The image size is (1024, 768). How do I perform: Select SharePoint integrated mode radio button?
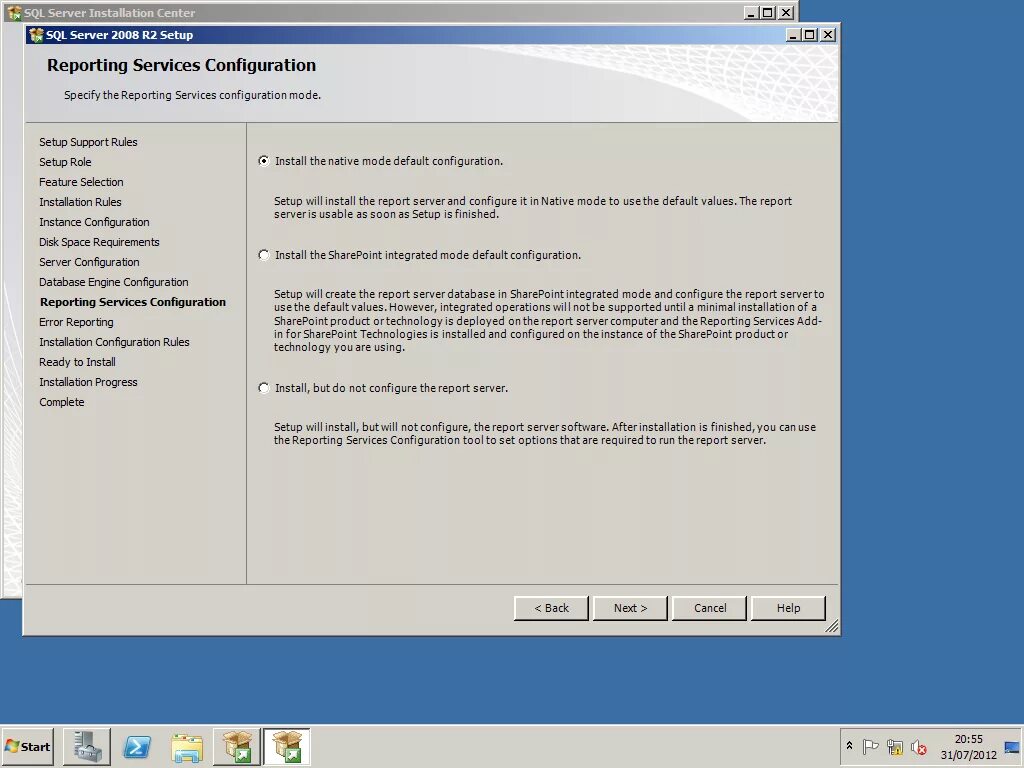point(264,255)
